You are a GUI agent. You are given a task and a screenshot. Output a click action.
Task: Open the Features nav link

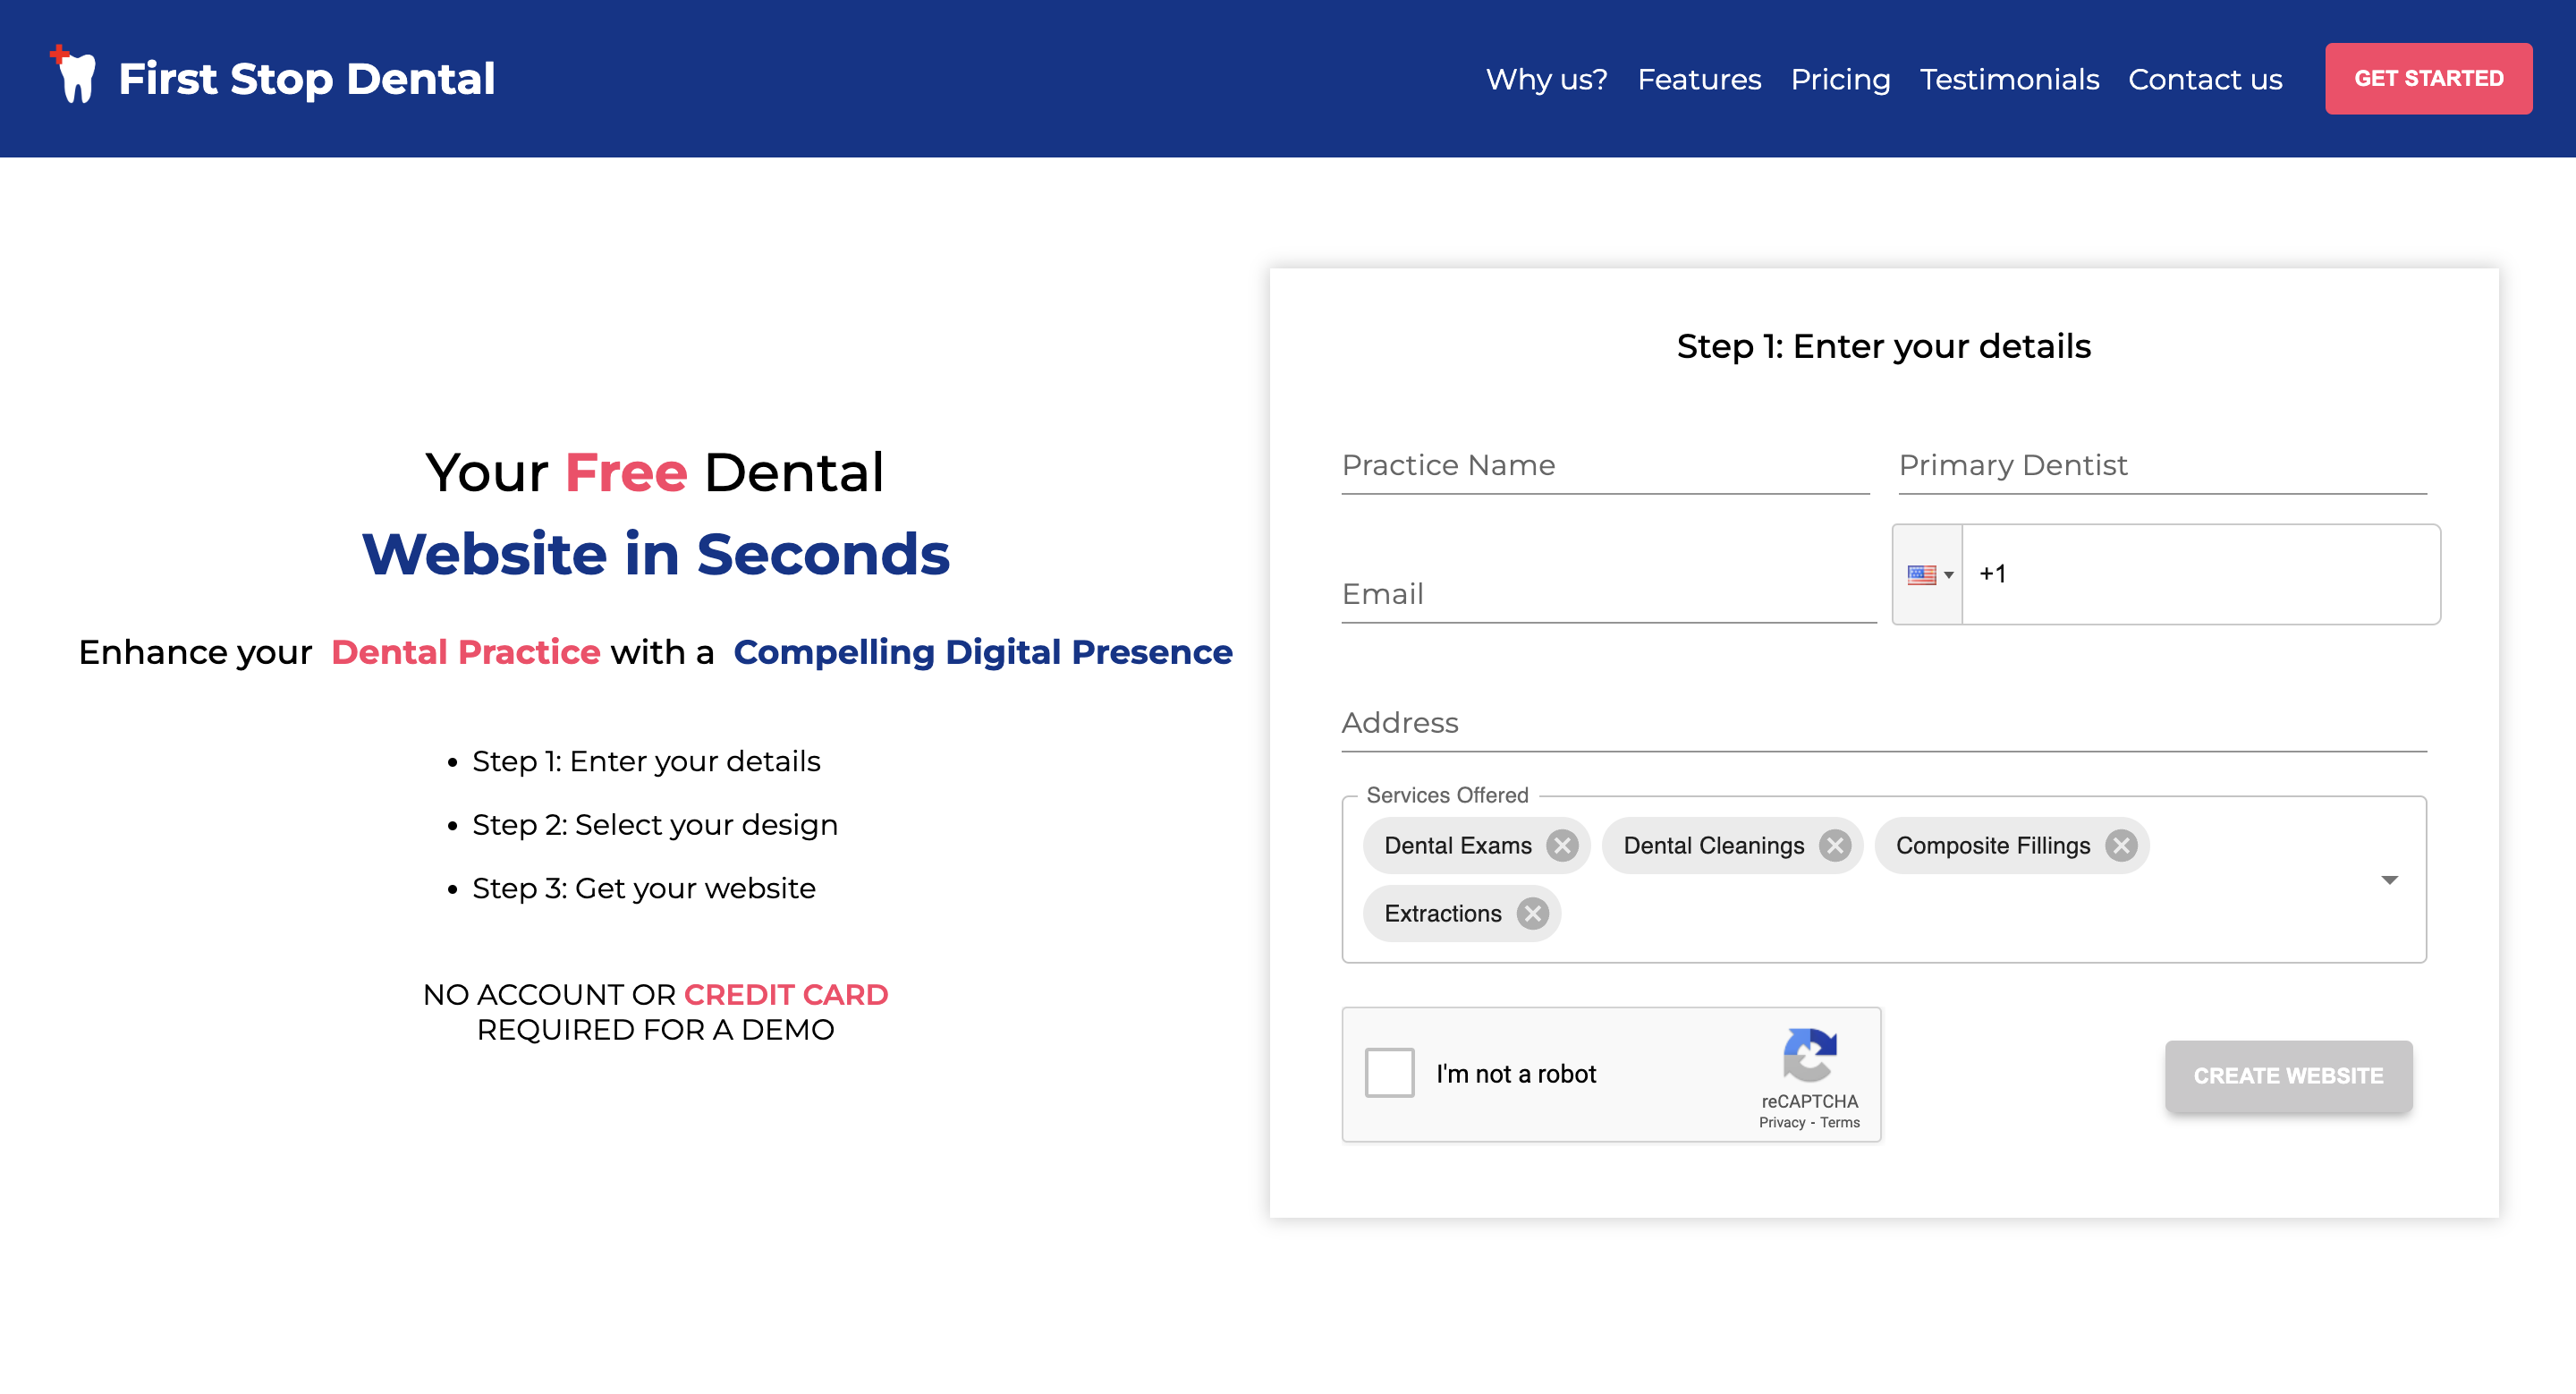1699,79
